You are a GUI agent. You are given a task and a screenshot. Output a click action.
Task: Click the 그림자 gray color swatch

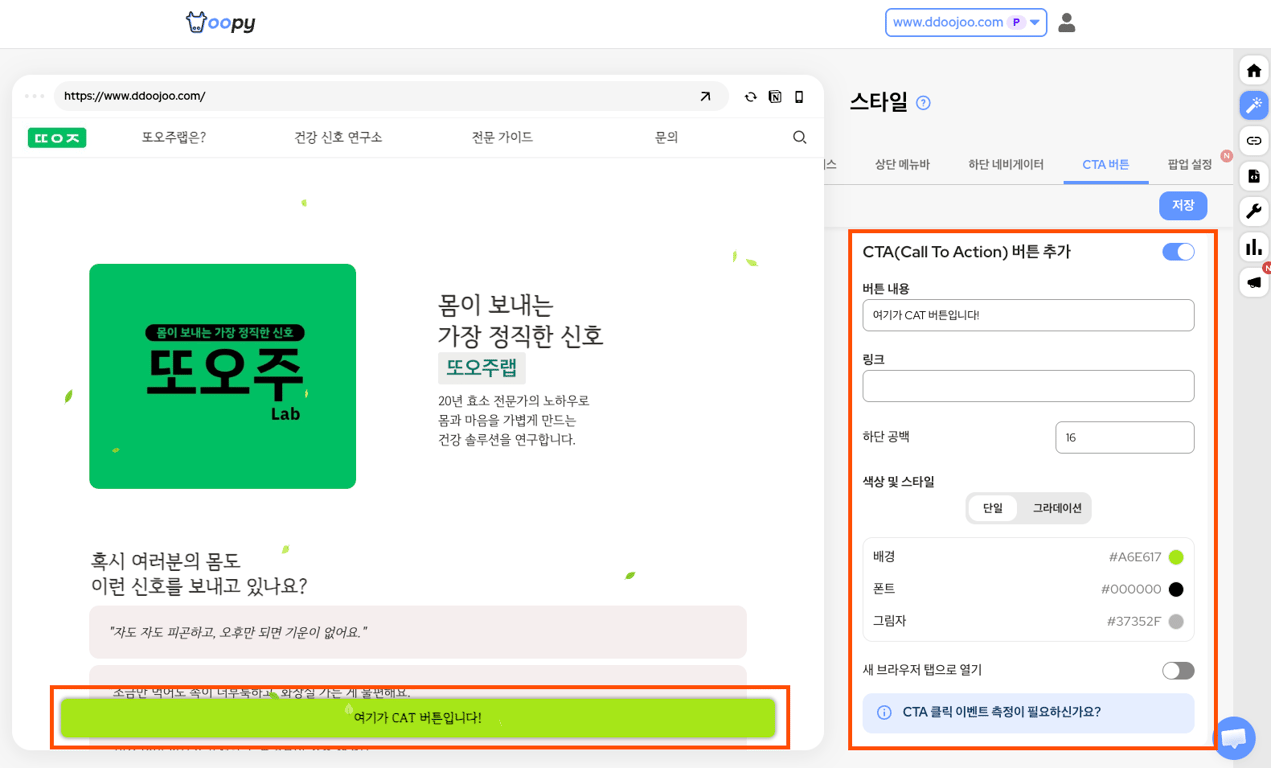(x=1176, y=621)
